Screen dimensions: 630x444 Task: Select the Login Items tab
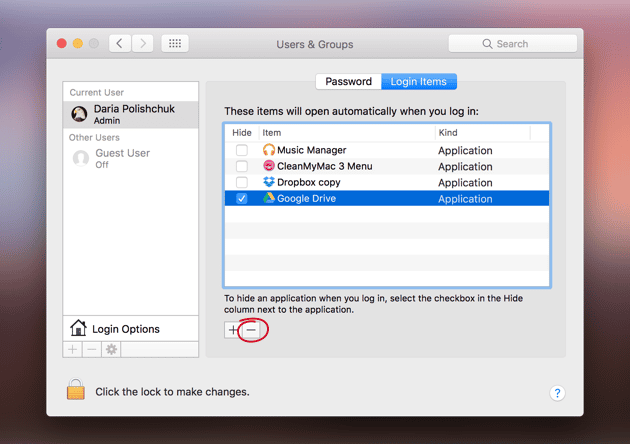point(419,82)
